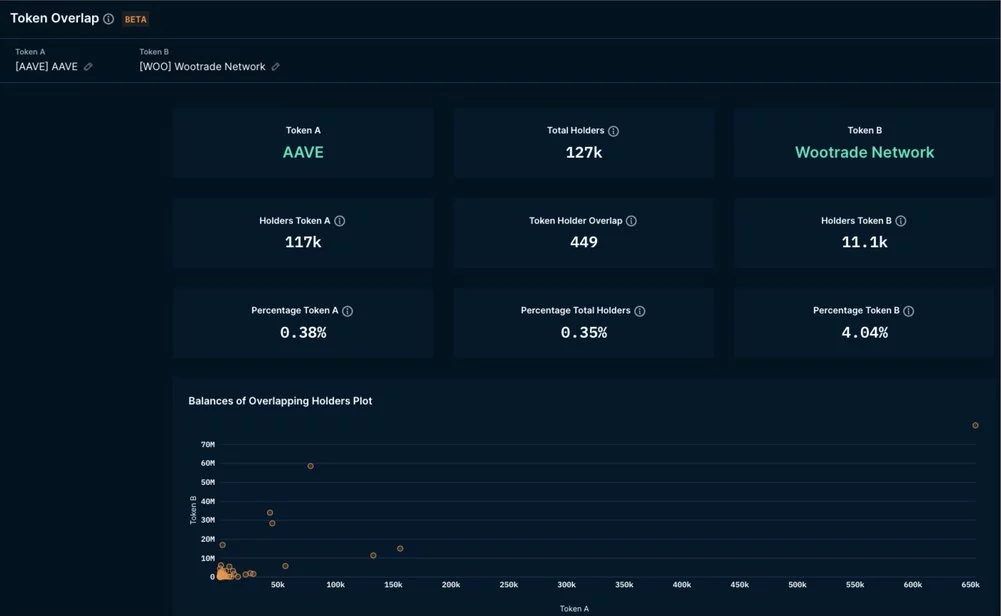Click the BETA badge
The height and width of the screenshot is (616, 1001).
coord(135,19)
